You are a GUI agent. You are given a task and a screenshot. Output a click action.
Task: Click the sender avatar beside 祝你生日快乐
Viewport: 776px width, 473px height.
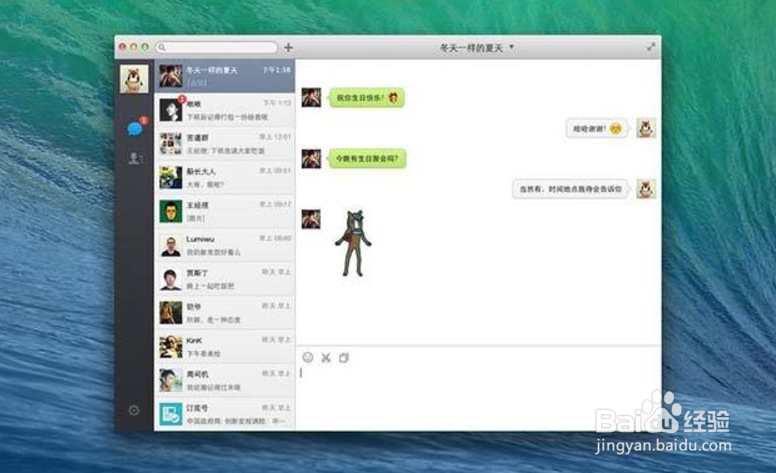[x=311, y=97]
